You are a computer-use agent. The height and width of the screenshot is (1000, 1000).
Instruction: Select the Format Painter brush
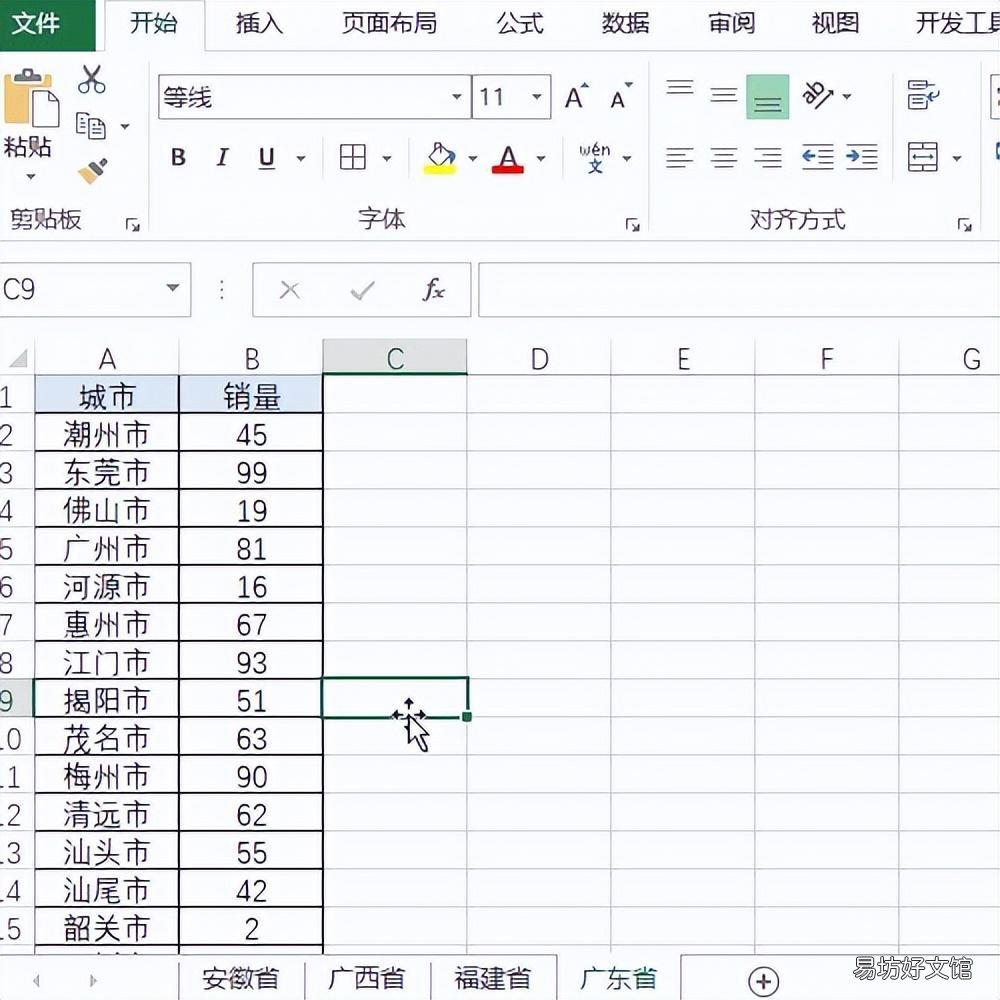click(x=93, y=171)
